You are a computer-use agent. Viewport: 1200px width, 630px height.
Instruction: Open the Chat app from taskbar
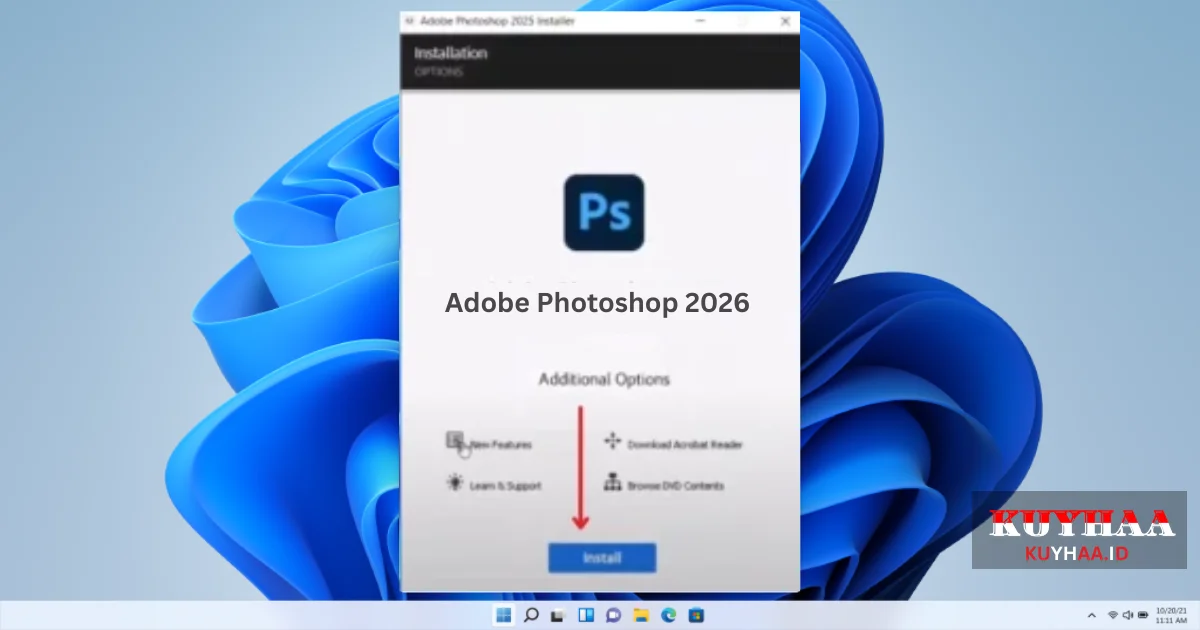point(613,616)
